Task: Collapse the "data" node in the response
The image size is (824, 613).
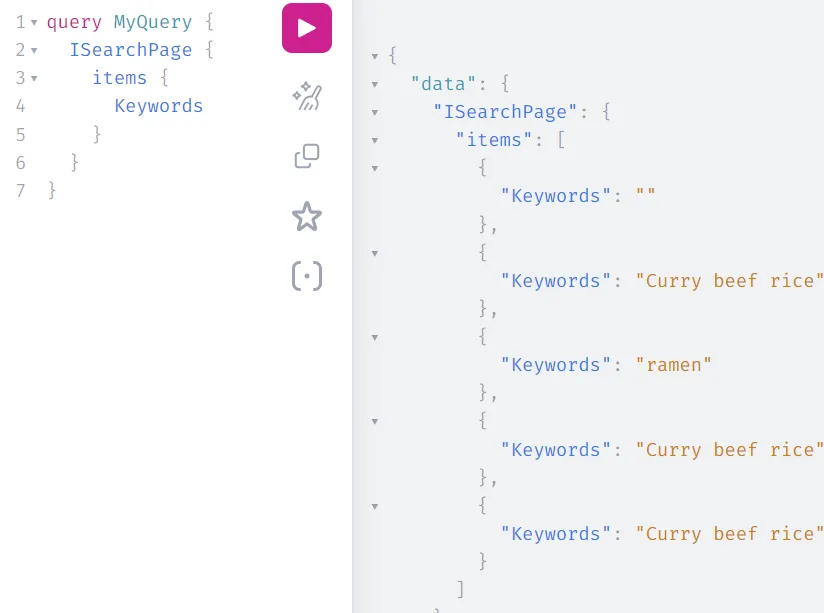Action: [x=375, y=84]
